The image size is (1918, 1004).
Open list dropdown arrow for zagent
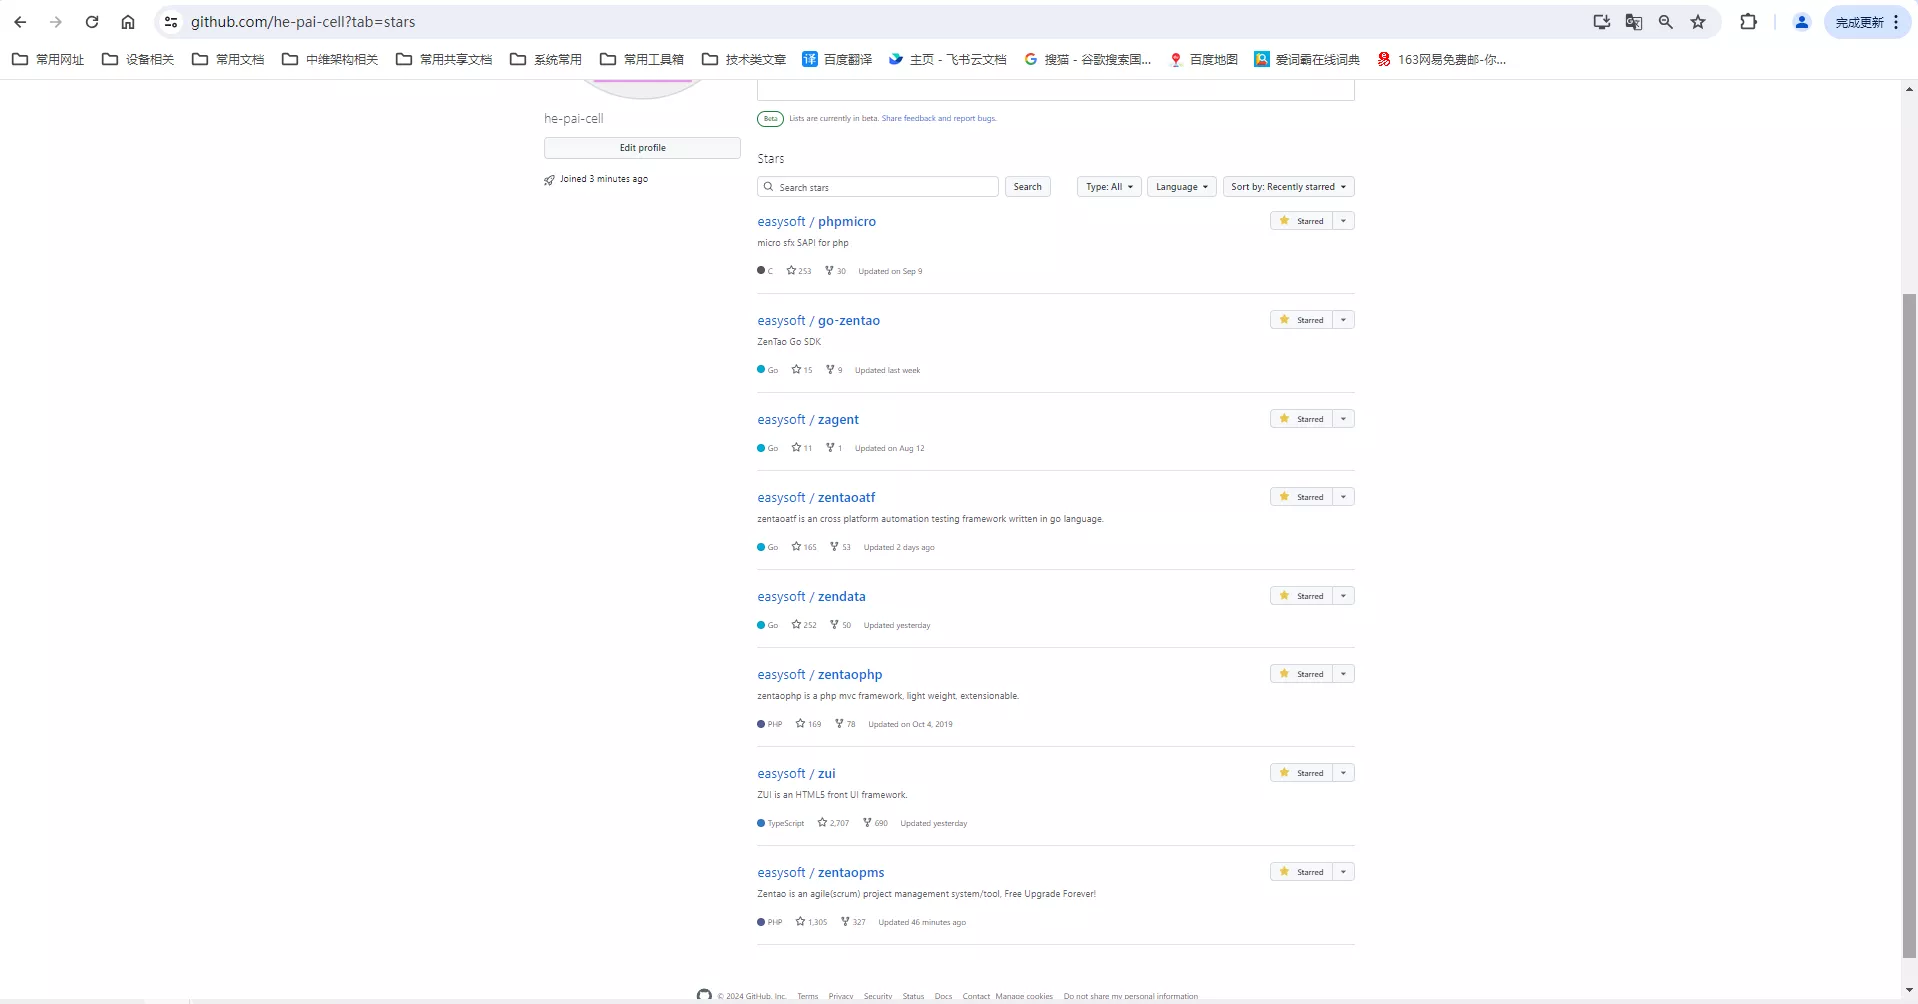[x=1343, y=419]
